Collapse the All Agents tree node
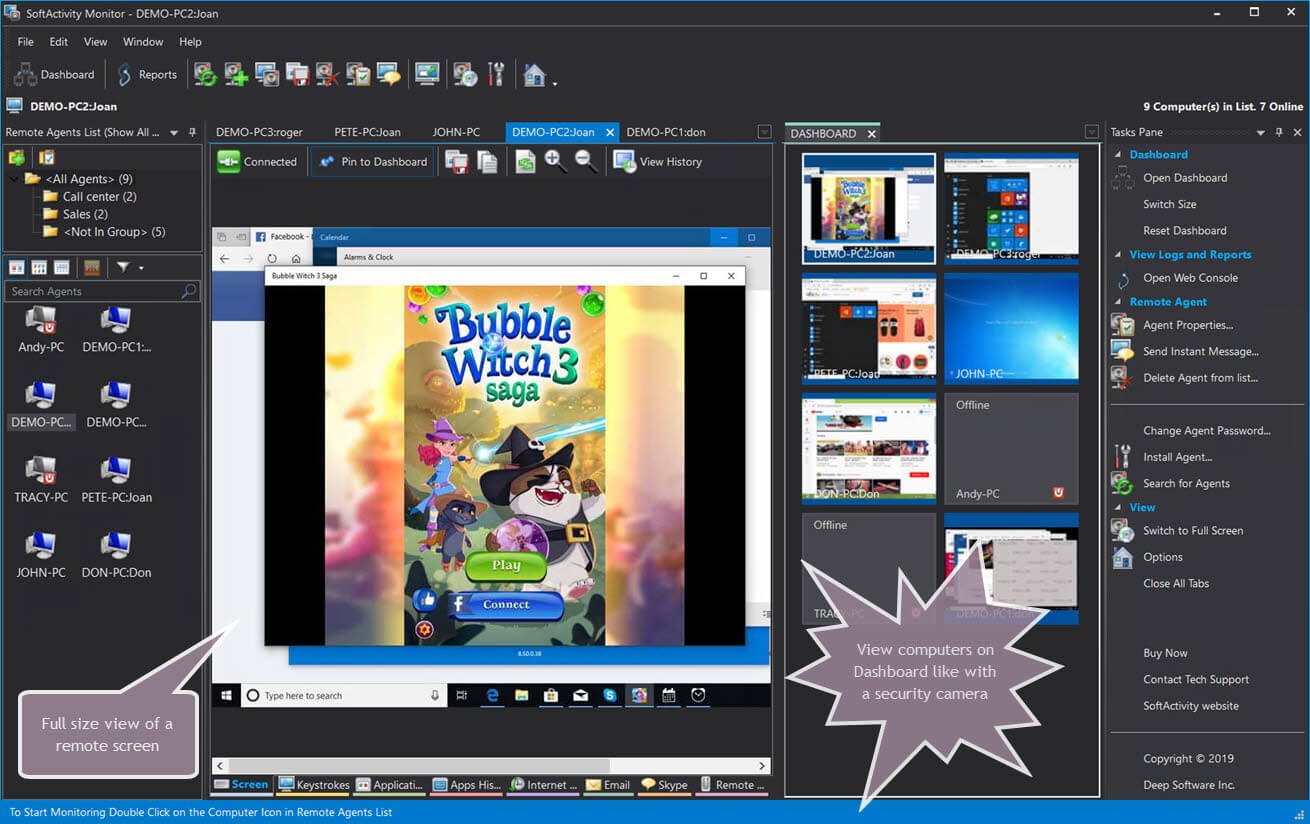This screenshot has height=824, width=1310. (x=13, y=179)
